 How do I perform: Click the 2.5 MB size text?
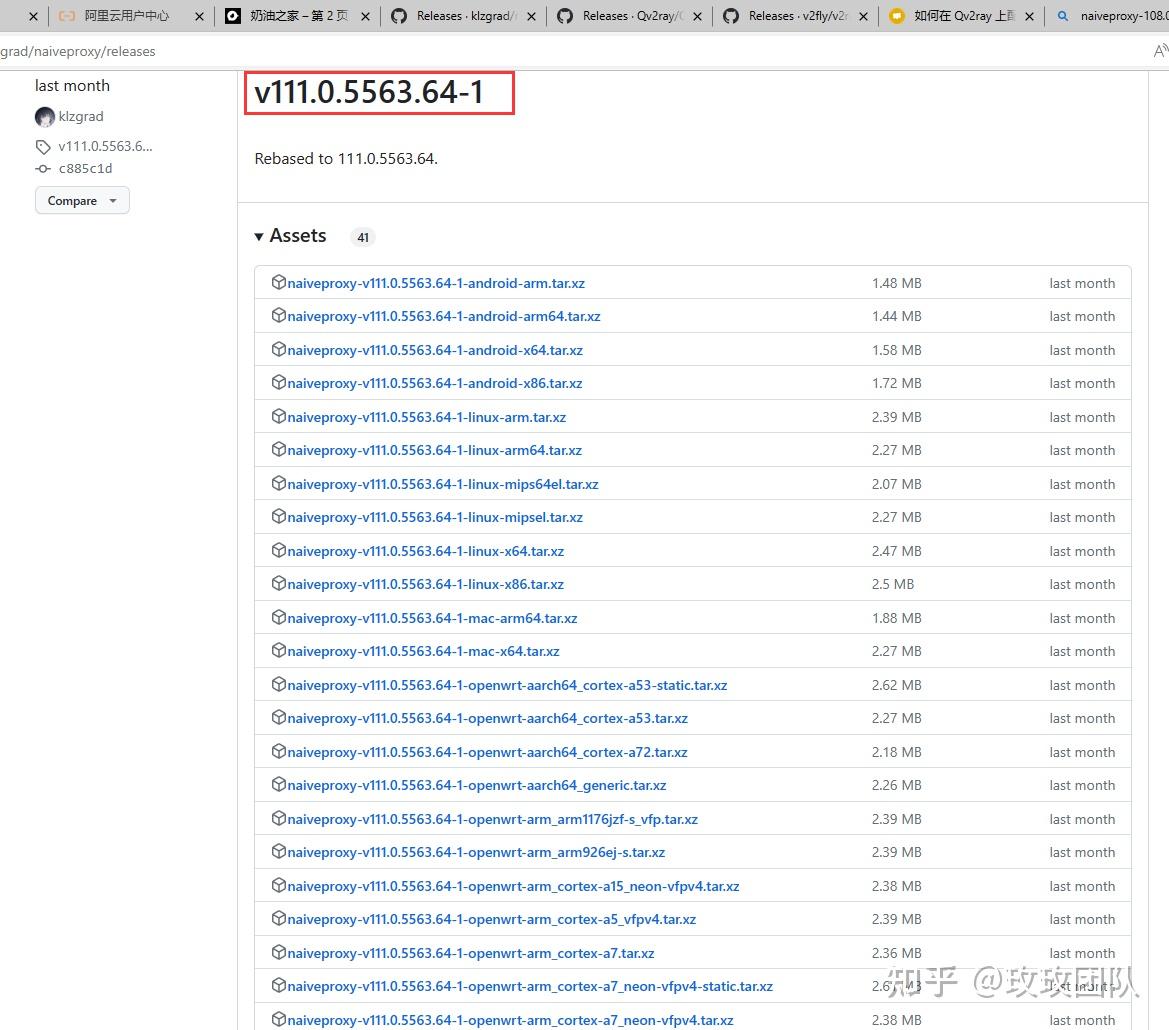coord(893,584)
